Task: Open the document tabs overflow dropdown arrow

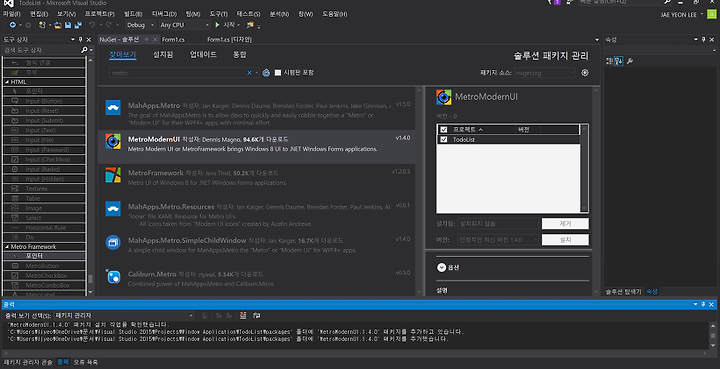Action: point(597,40)
